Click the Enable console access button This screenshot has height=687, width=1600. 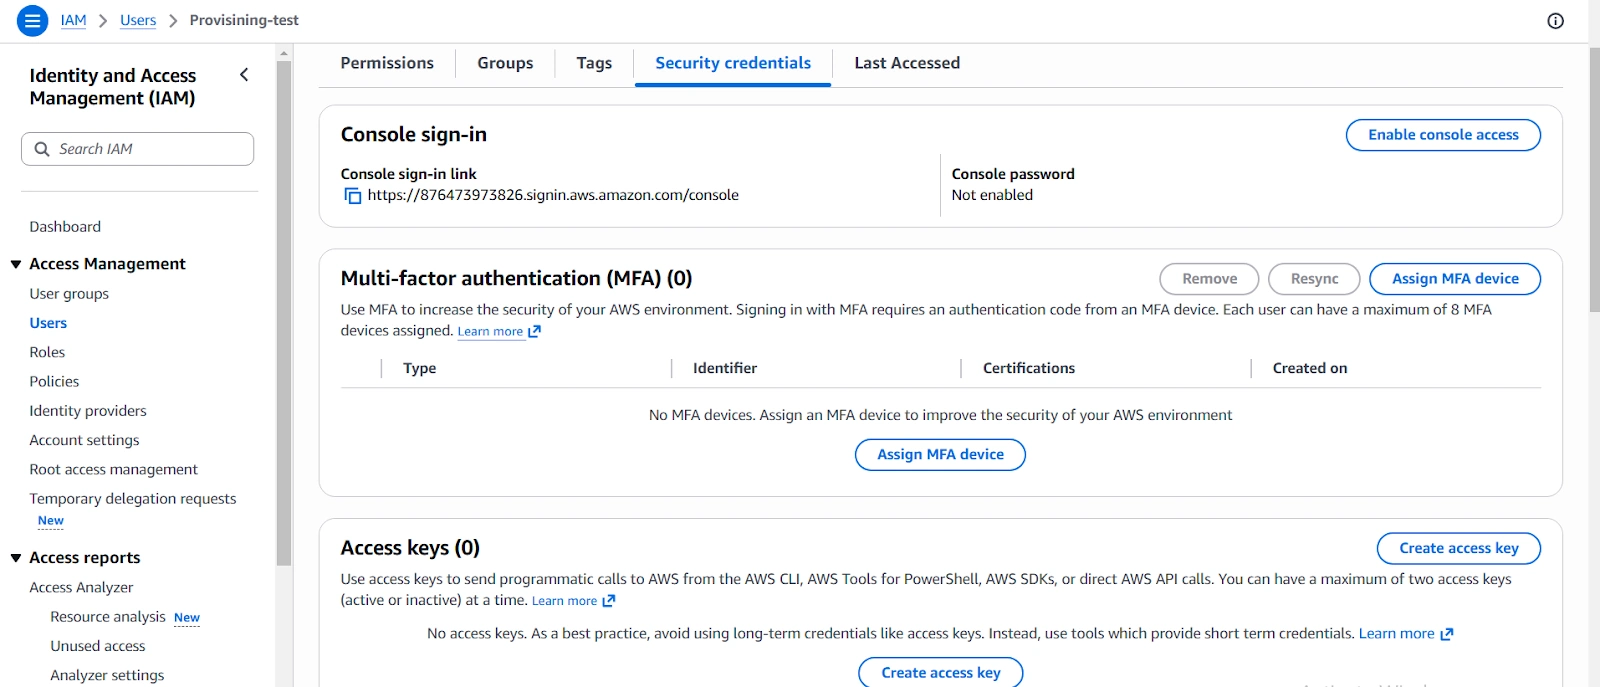click(1443, 135)
